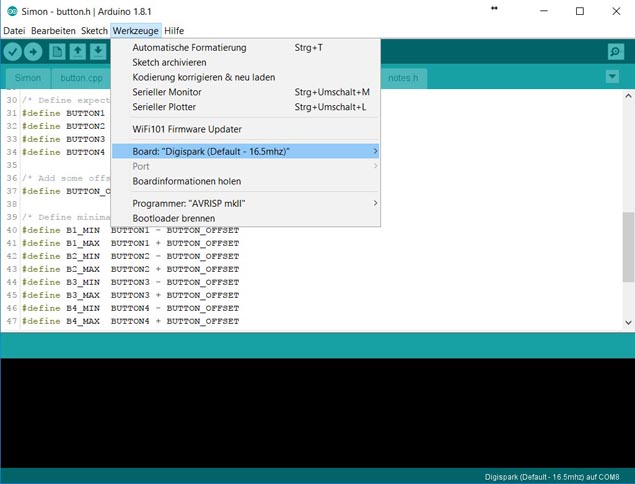Click the black console output area
The width and height of the screenshot is (635, 484).
point(318,413)
